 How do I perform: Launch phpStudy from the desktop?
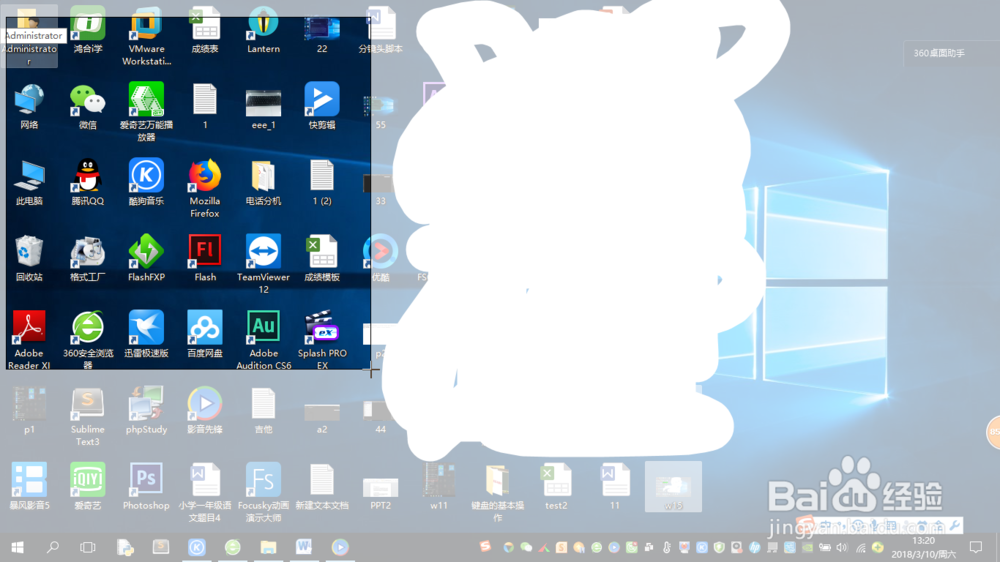click(146, 410)
